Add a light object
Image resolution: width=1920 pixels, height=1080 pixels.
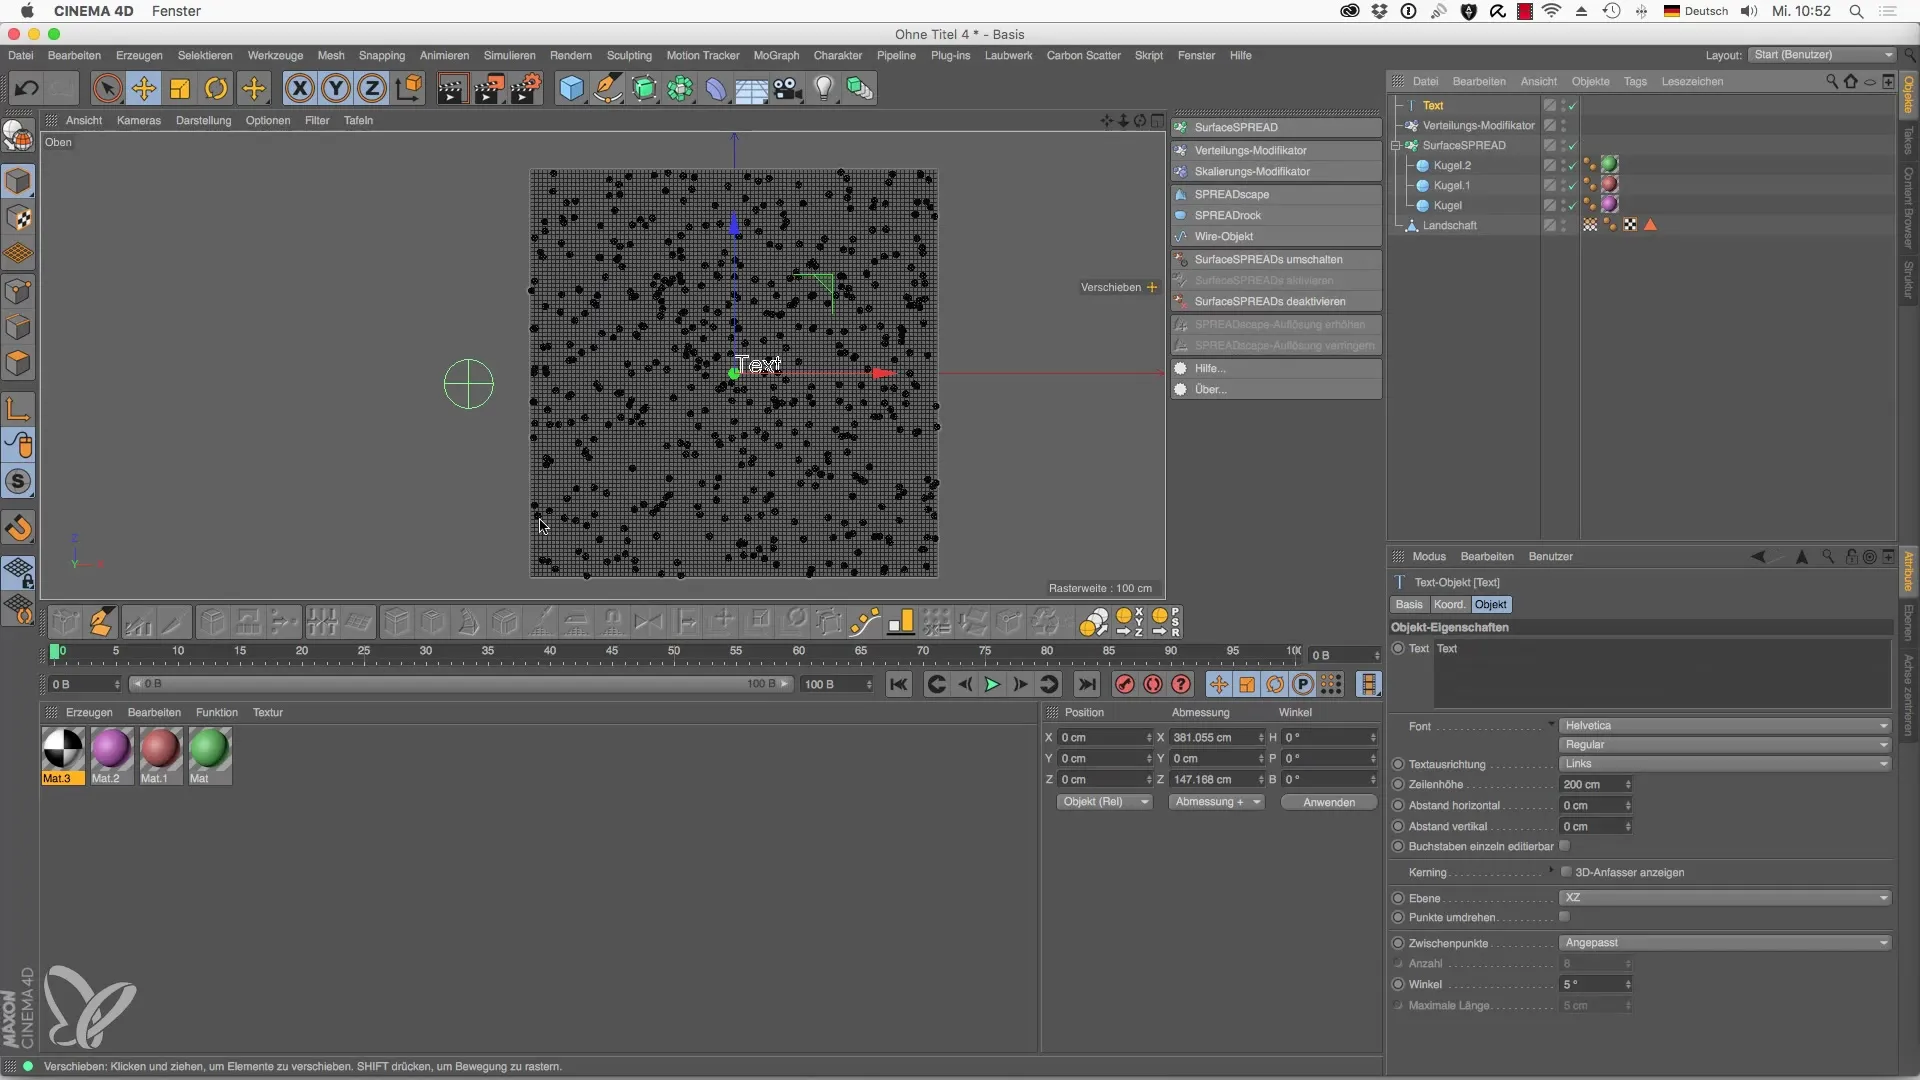point(824,88)
